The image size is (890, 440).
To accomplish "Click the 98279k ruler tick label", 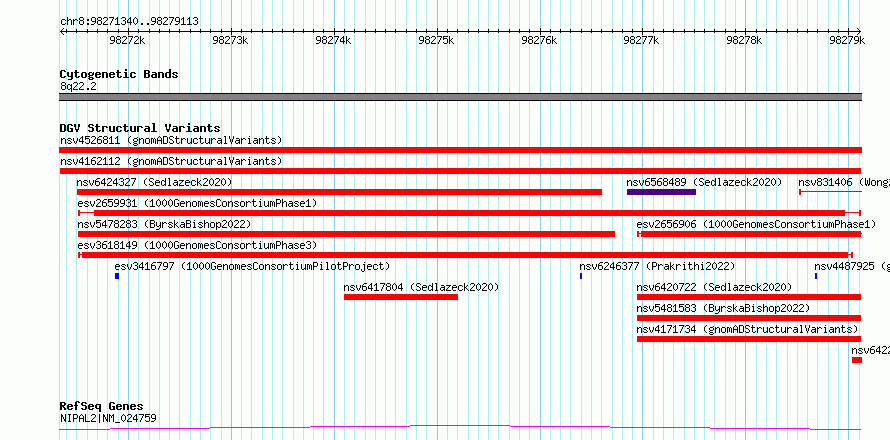I will coord(847,40).
